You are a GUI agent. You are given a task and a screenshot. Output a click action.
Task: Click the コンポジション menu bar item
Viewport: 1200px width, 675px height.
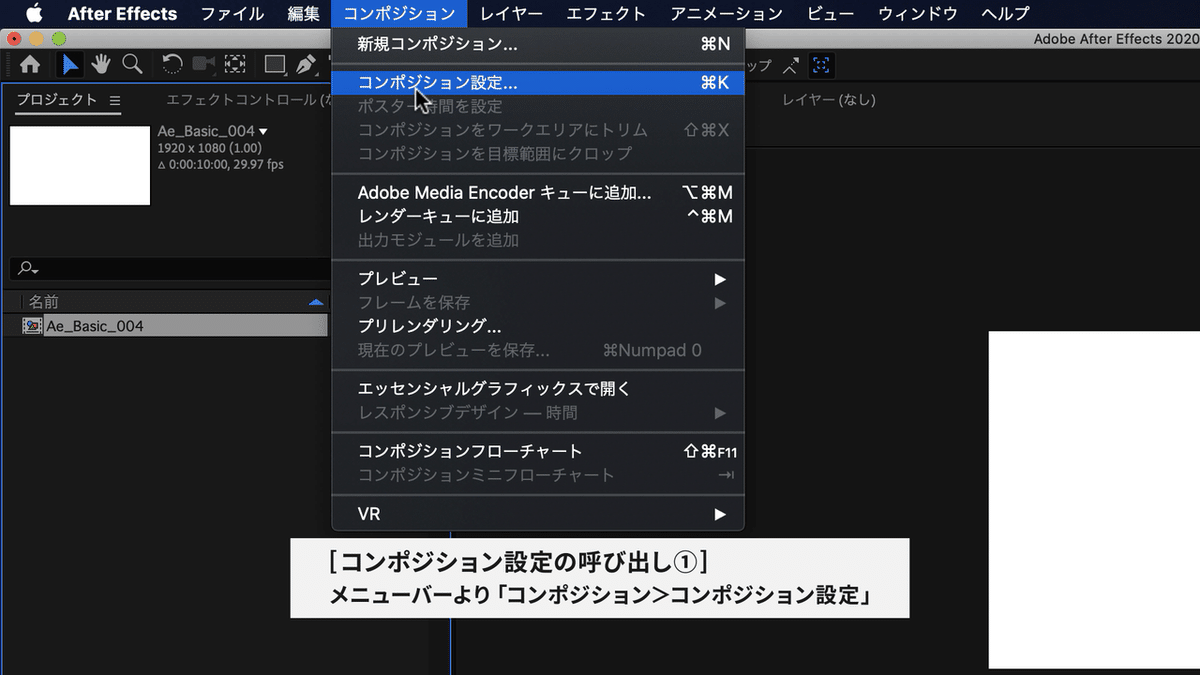point(399,14)
